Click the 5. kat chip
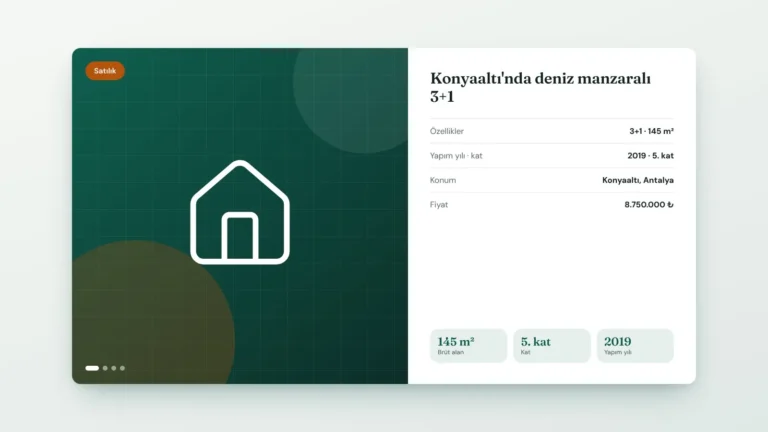768x432 pixels. [x=552, y=346]
